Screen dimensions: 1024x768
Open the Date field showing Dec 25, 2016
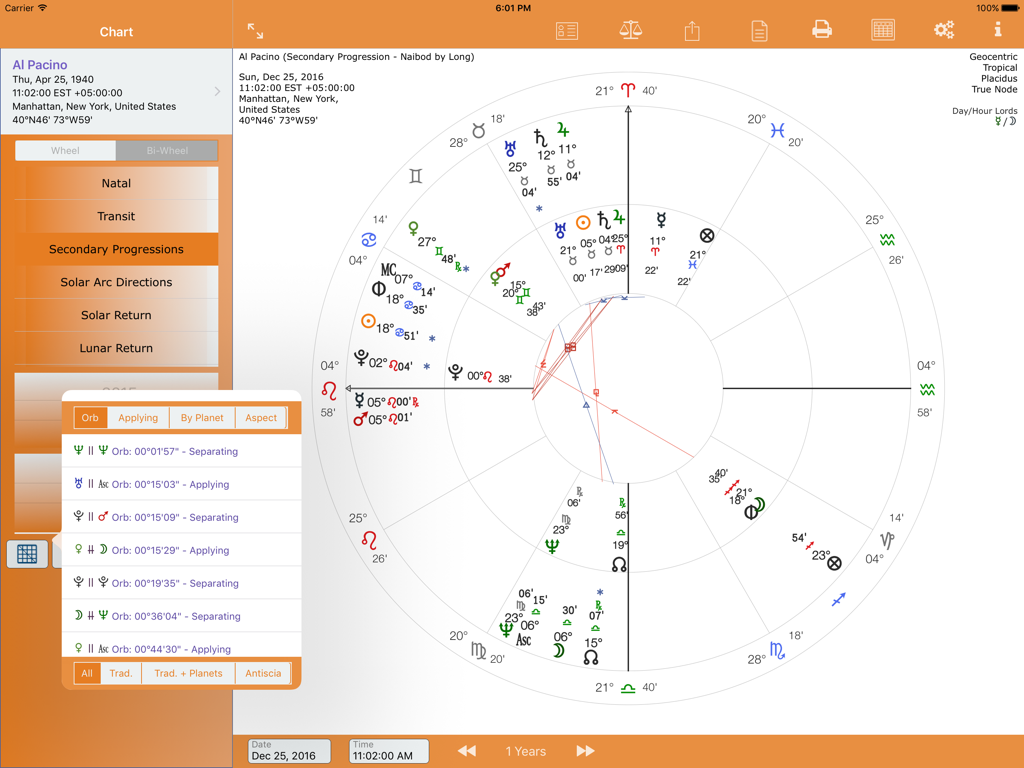coord(288,751)
